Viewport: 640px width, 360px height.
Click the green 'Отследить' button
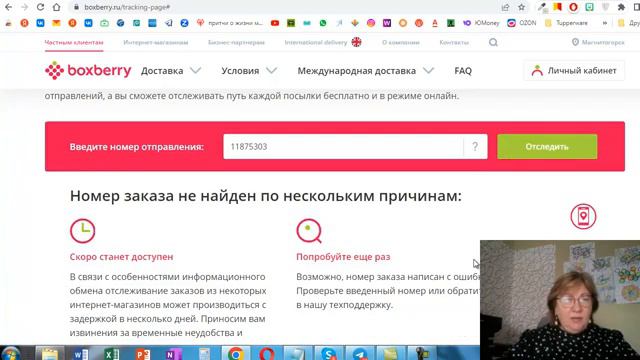(x=547, y=147)
